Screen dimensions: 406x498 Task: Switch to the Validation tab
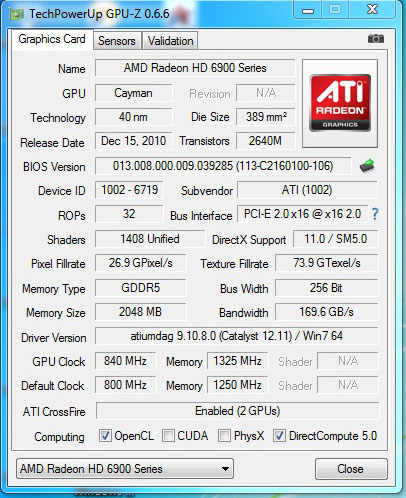(170, 41)
